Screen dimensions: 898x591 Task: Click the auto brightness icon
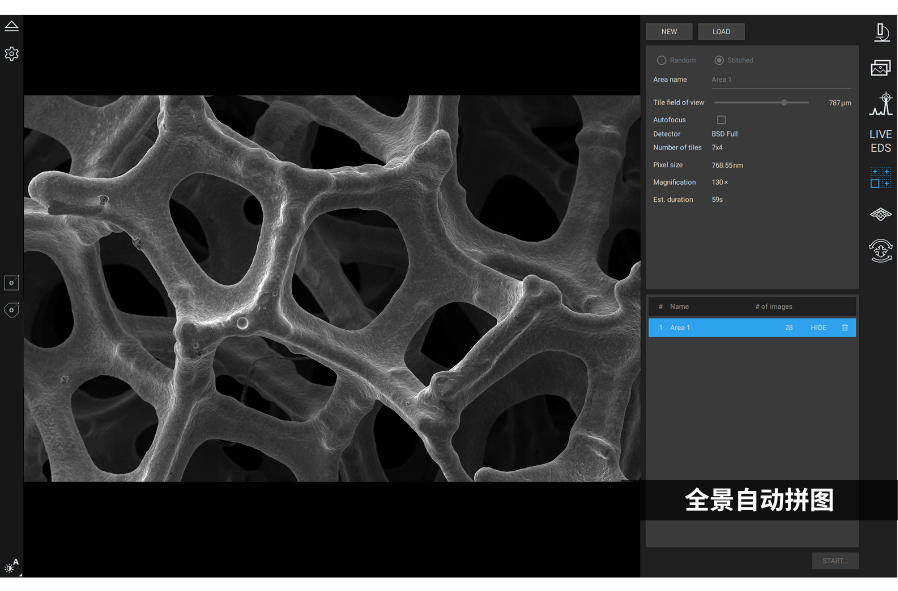[x=12, y=567]
